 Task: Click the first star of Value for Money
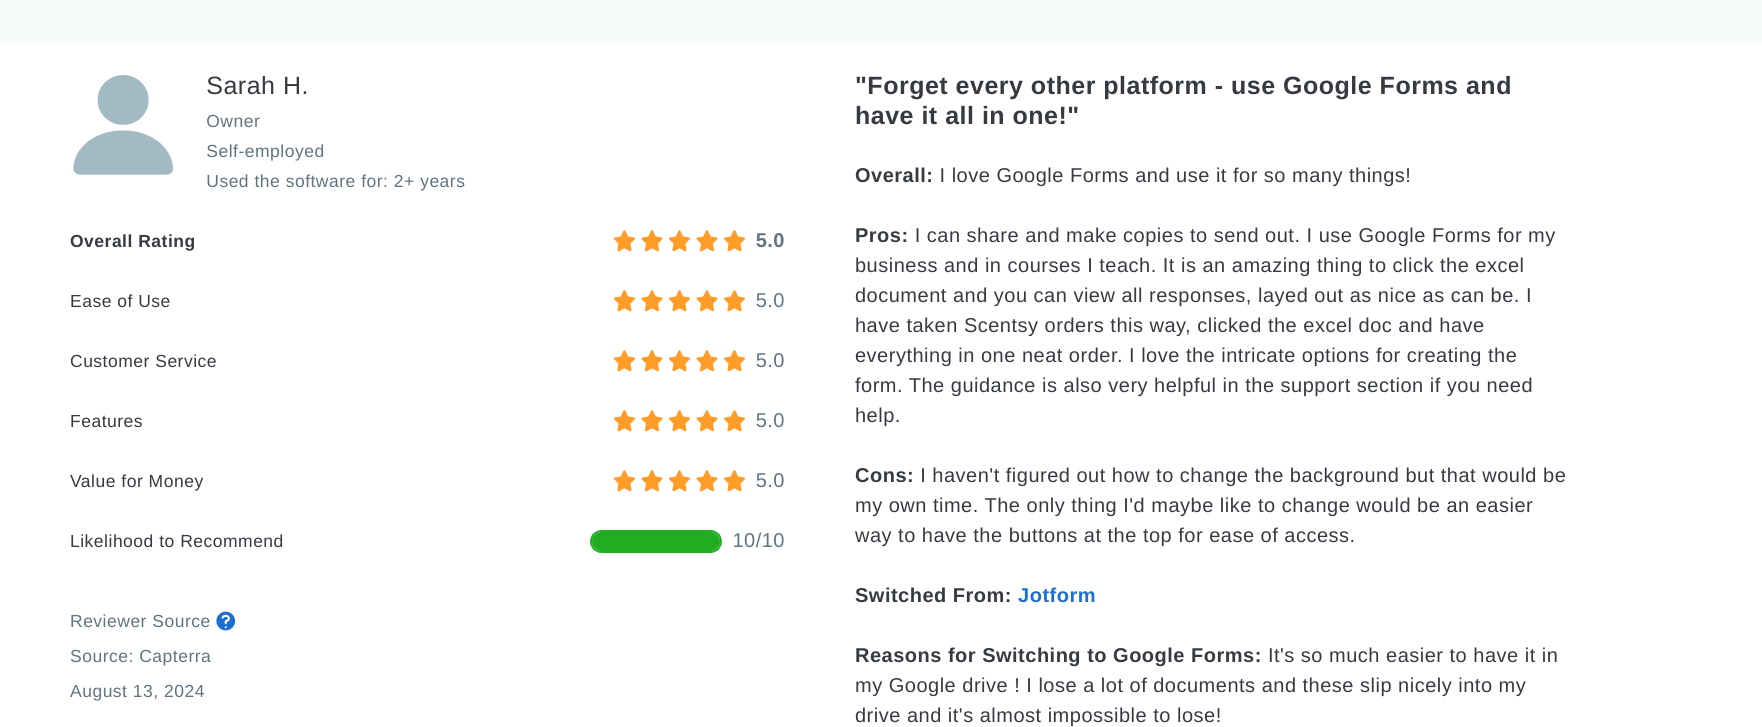click(622, 480)
